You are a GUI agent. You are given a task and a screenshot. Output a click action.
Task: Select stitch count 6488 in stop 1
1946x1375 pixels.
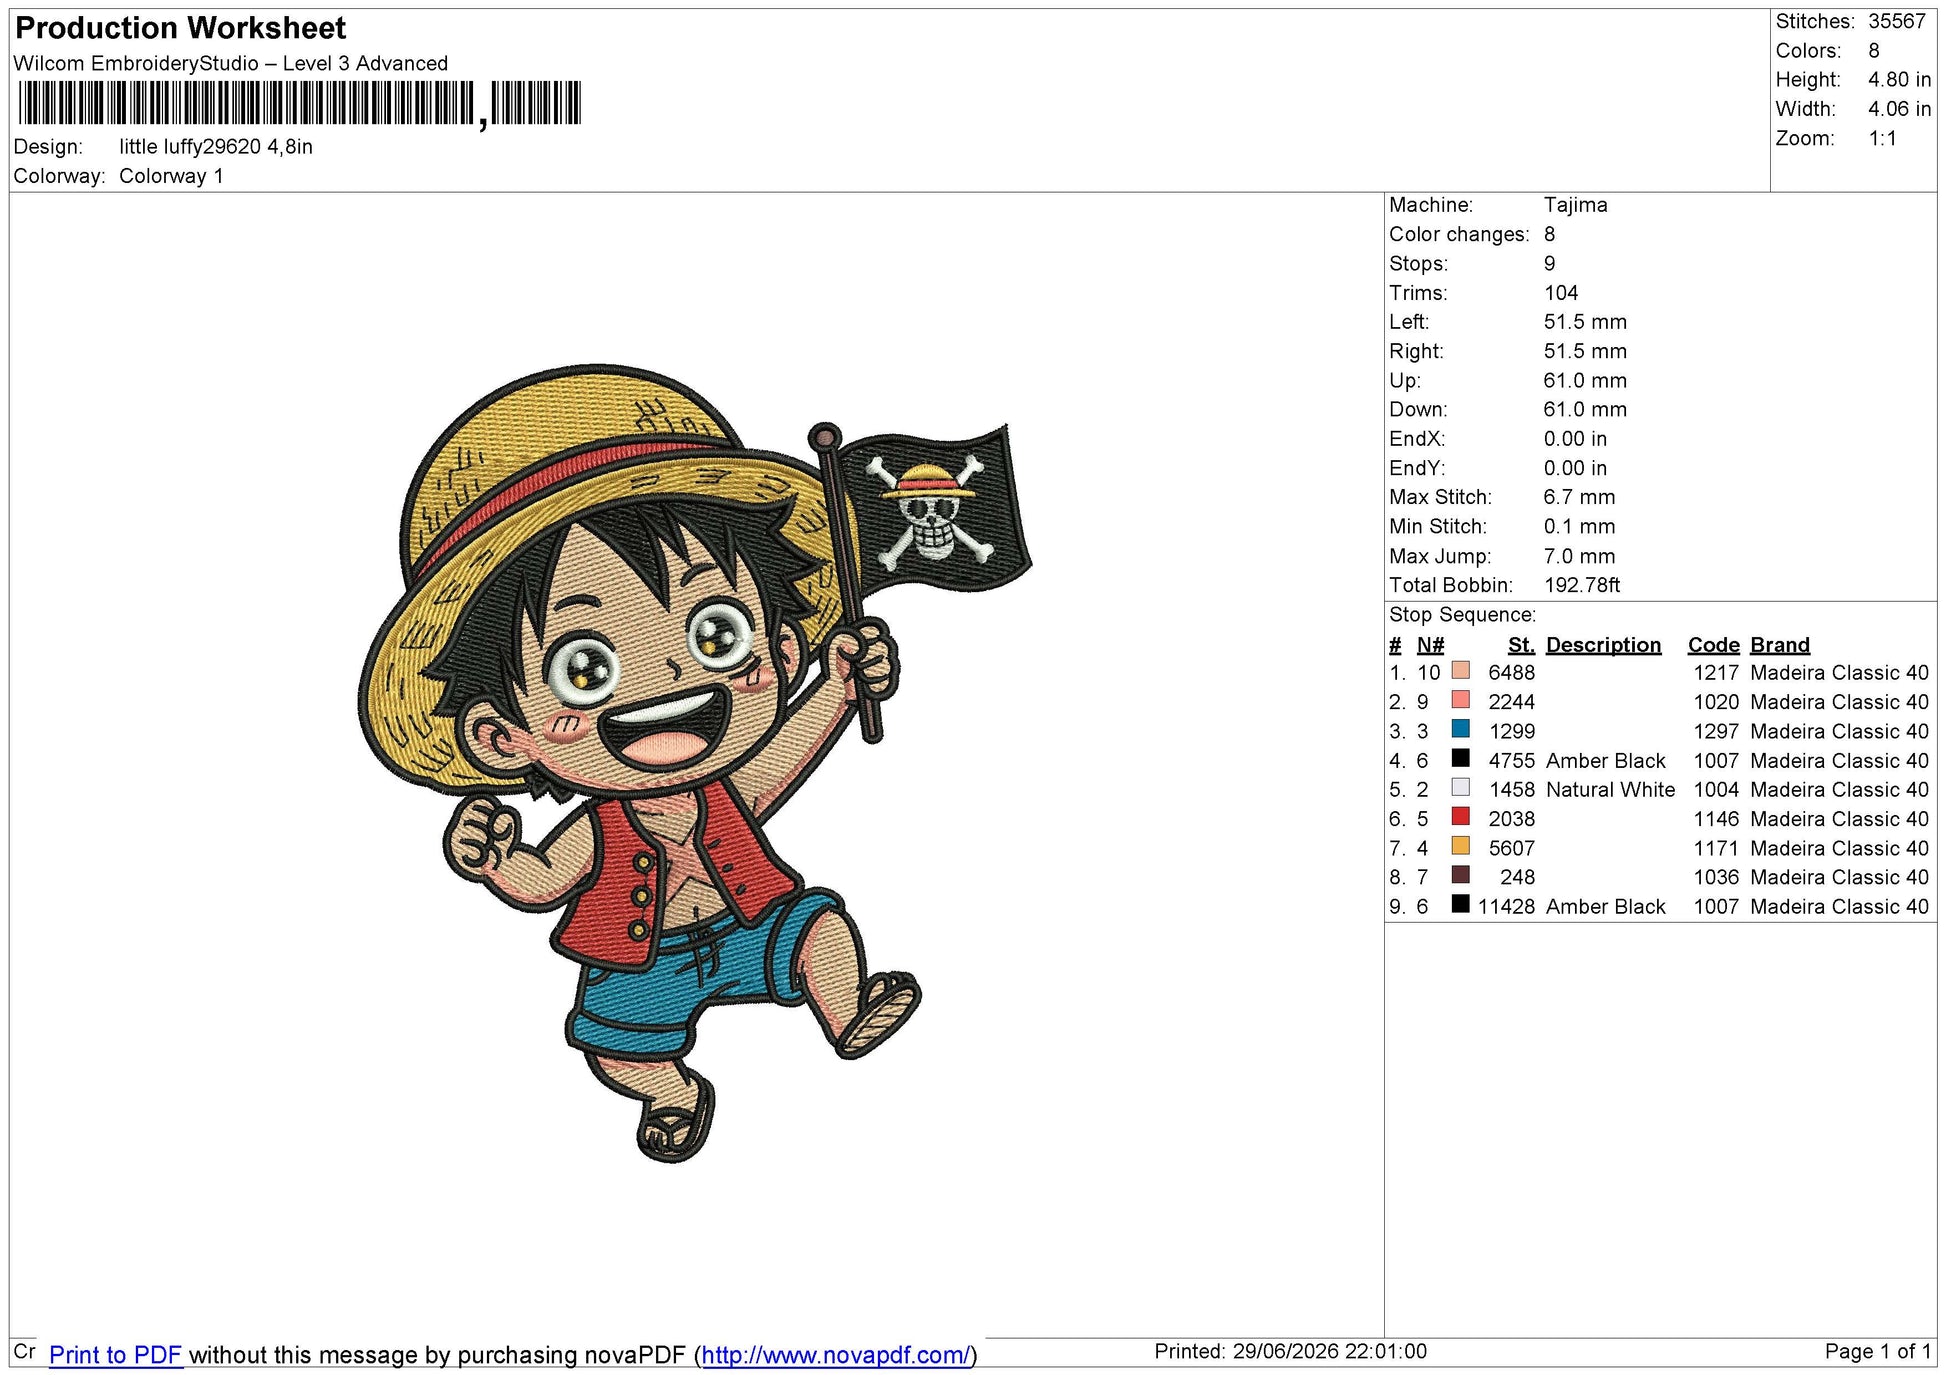click(1511, 673)
